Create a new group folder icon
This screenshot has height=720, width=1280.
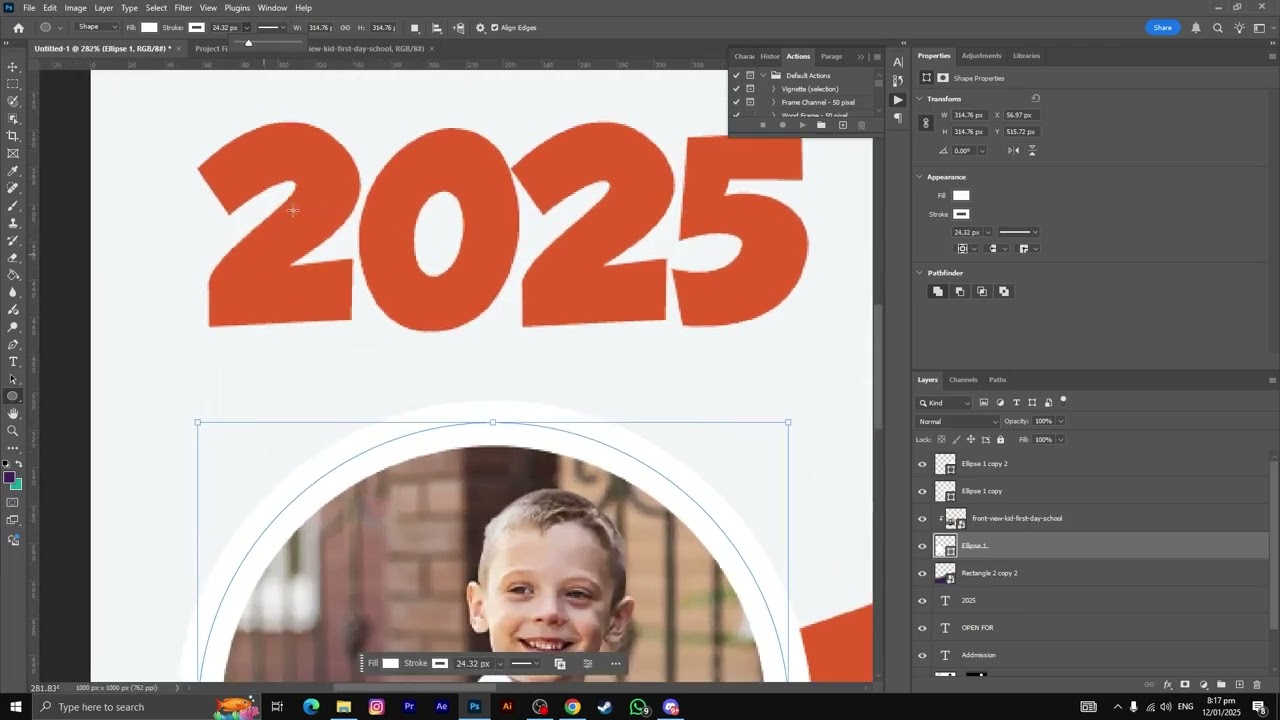coord(1221,685)
